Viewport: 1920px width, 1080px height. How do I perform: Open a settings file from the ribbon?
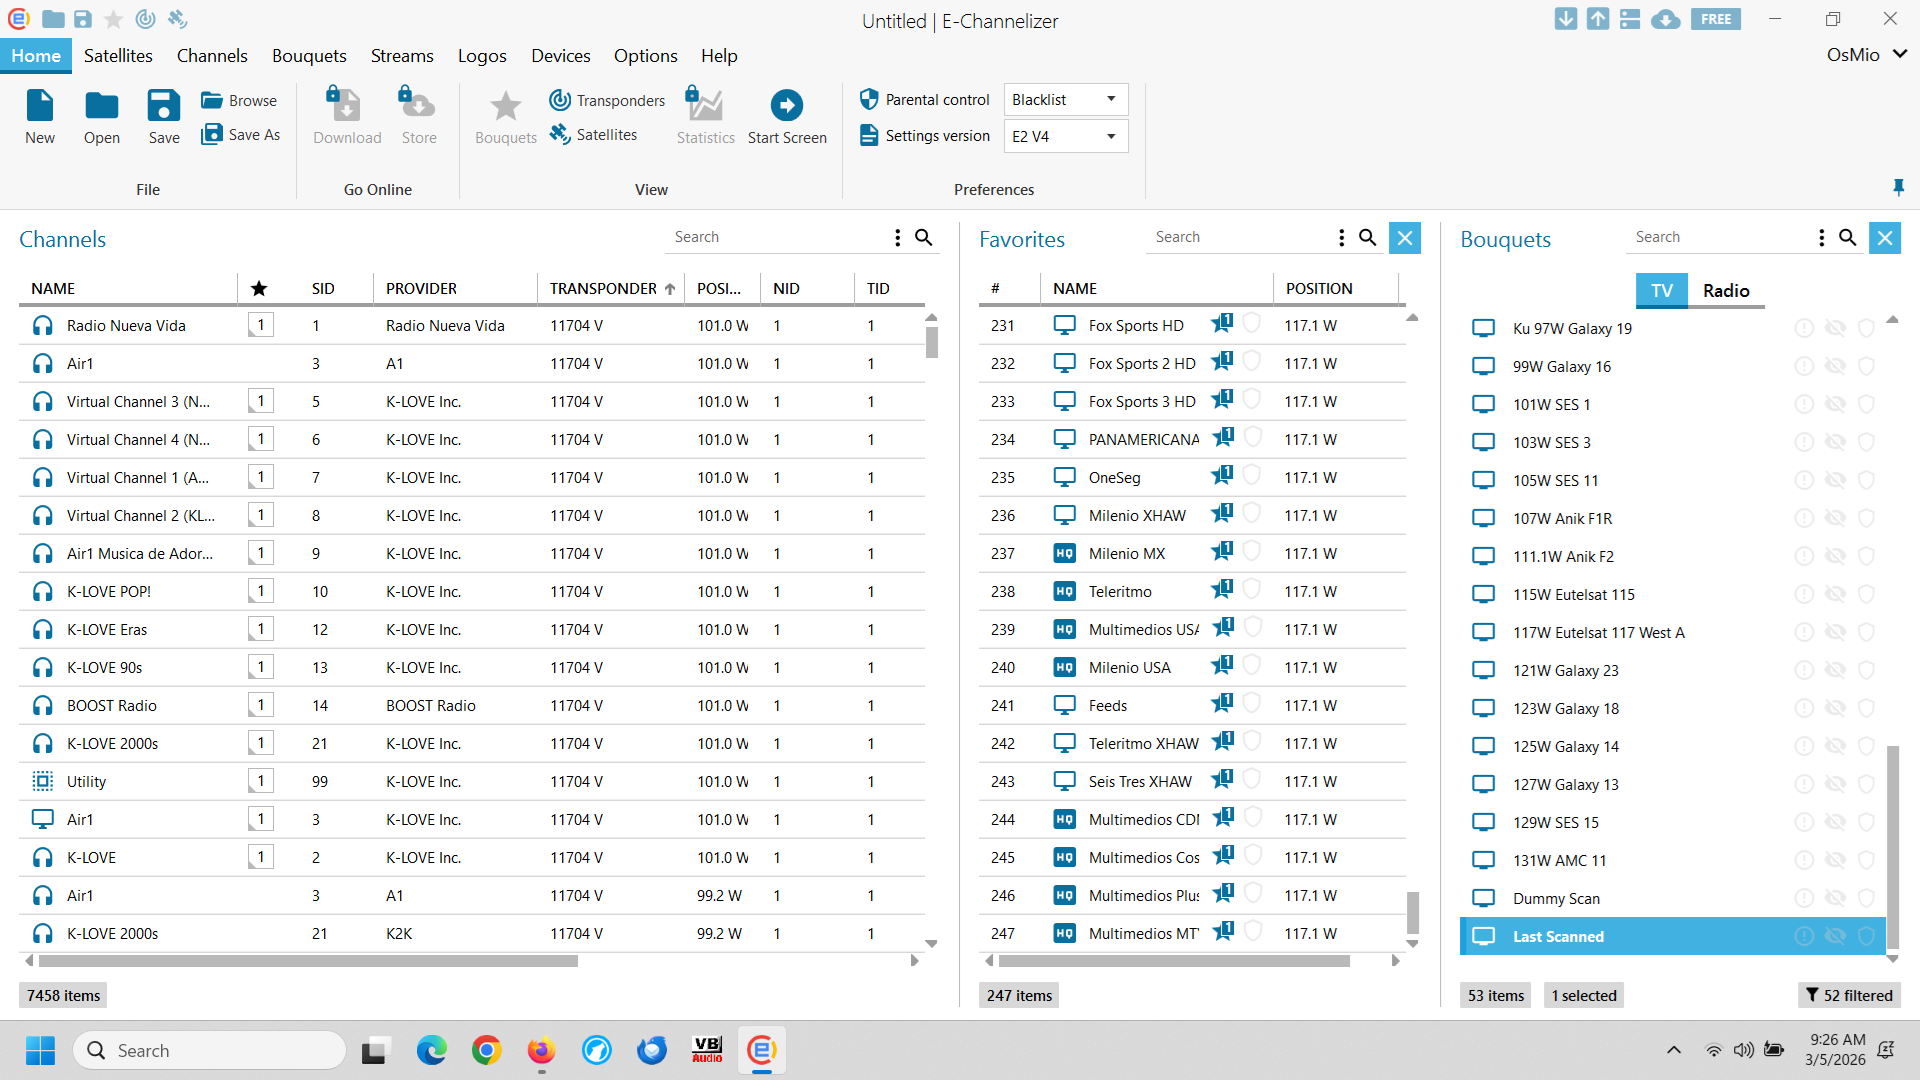click(102, 117)
